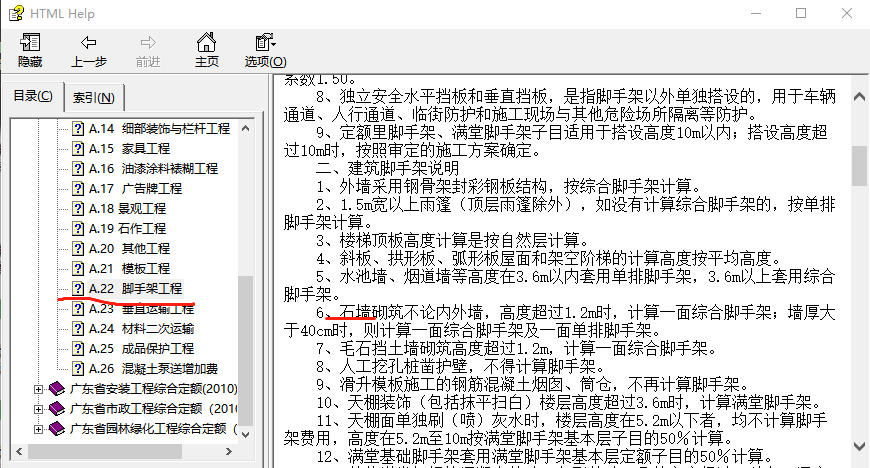870x468 pixels.
Task: Click the content pane scroll-down arrow
Action: (859, 446)
